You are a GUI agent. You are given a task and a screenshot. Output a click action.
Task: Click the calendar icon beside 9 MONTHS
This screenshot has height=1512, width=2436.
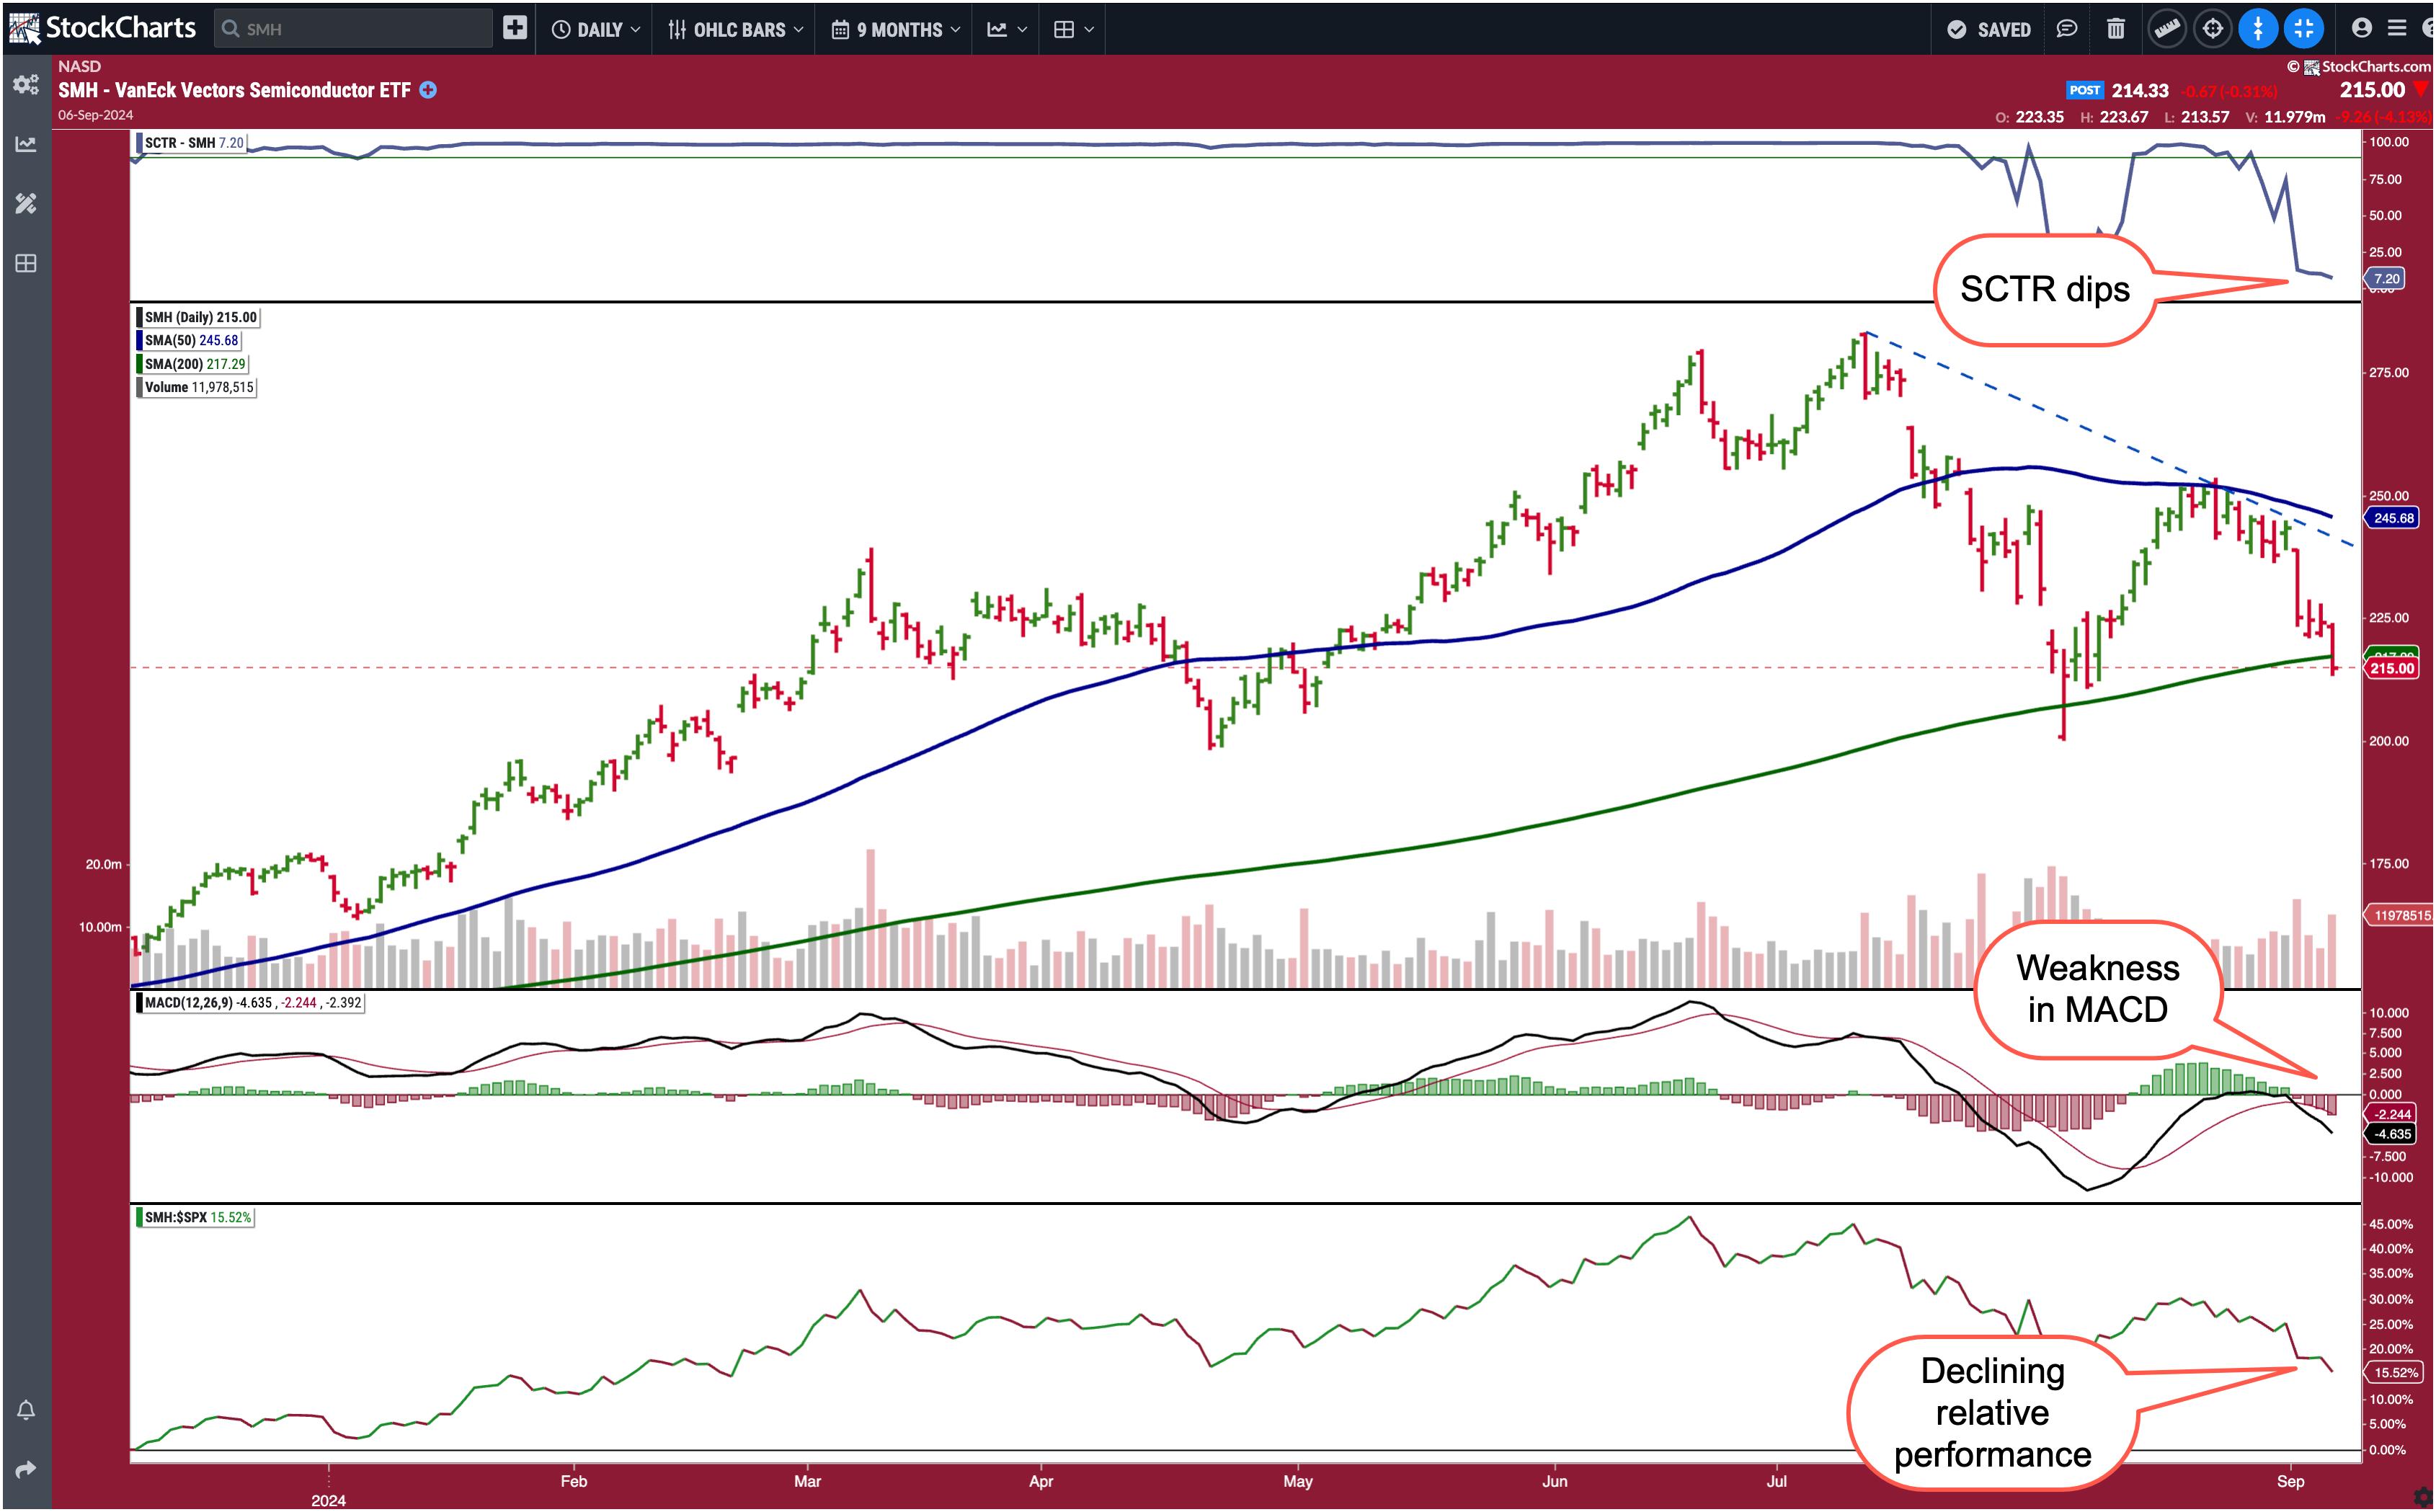[x=840, y=30]
